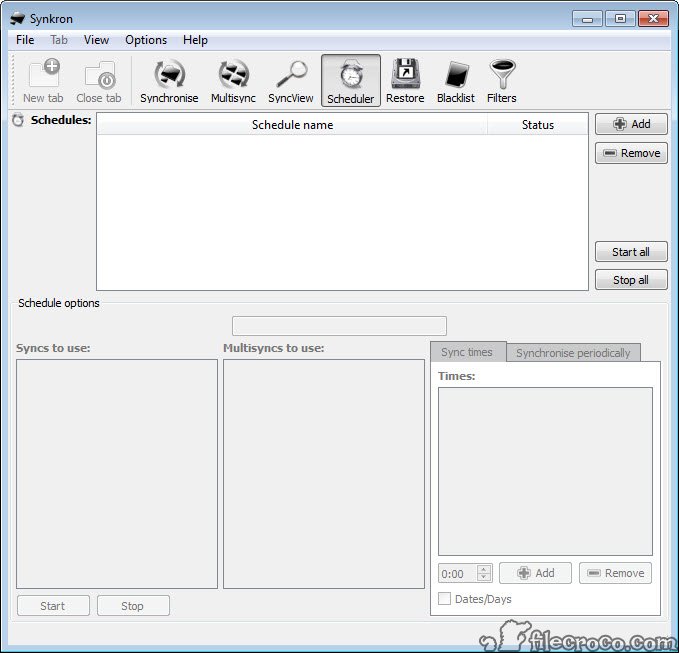Screen dimensions: 679x653
Task: Maximize the Synkron window
Action: point(620,19)
